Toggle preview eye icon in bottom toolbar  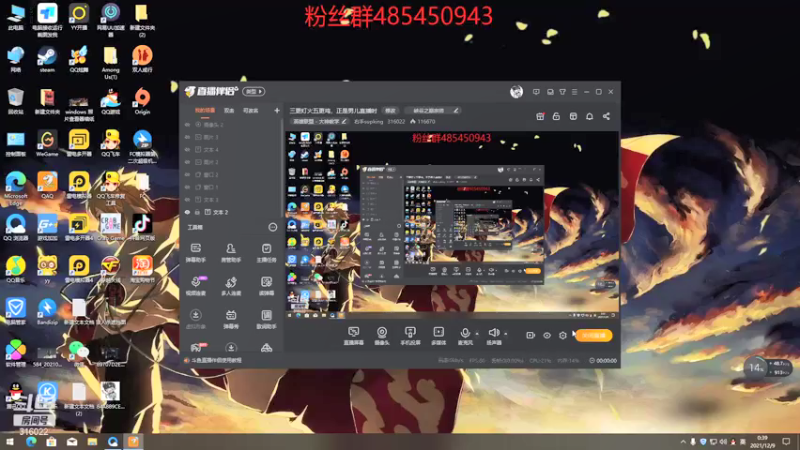tap(547, 335)
